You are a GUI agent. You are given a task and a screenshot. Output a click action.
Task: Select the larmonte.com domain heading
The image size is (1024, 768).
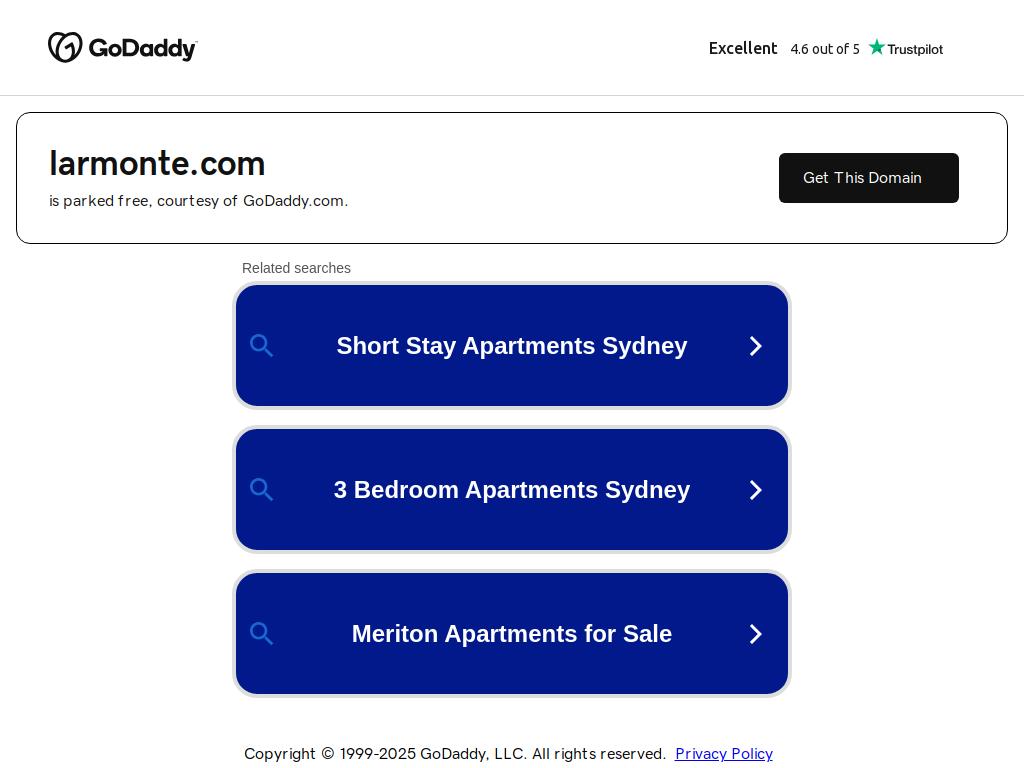pyautogui.click(x=157, y=163)
